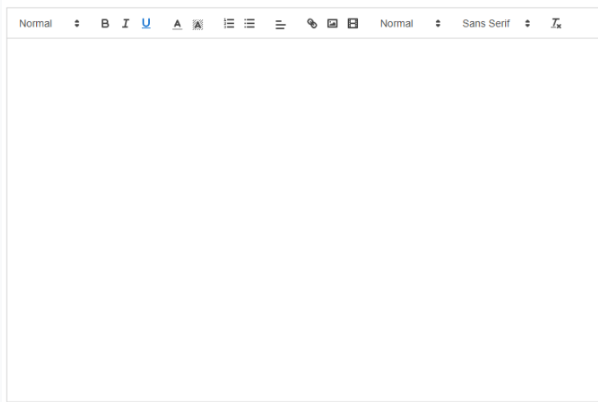This screenshot has height=402, width=598.
Task: Insert a numbered ordered list
Action: tap(229, 24)
